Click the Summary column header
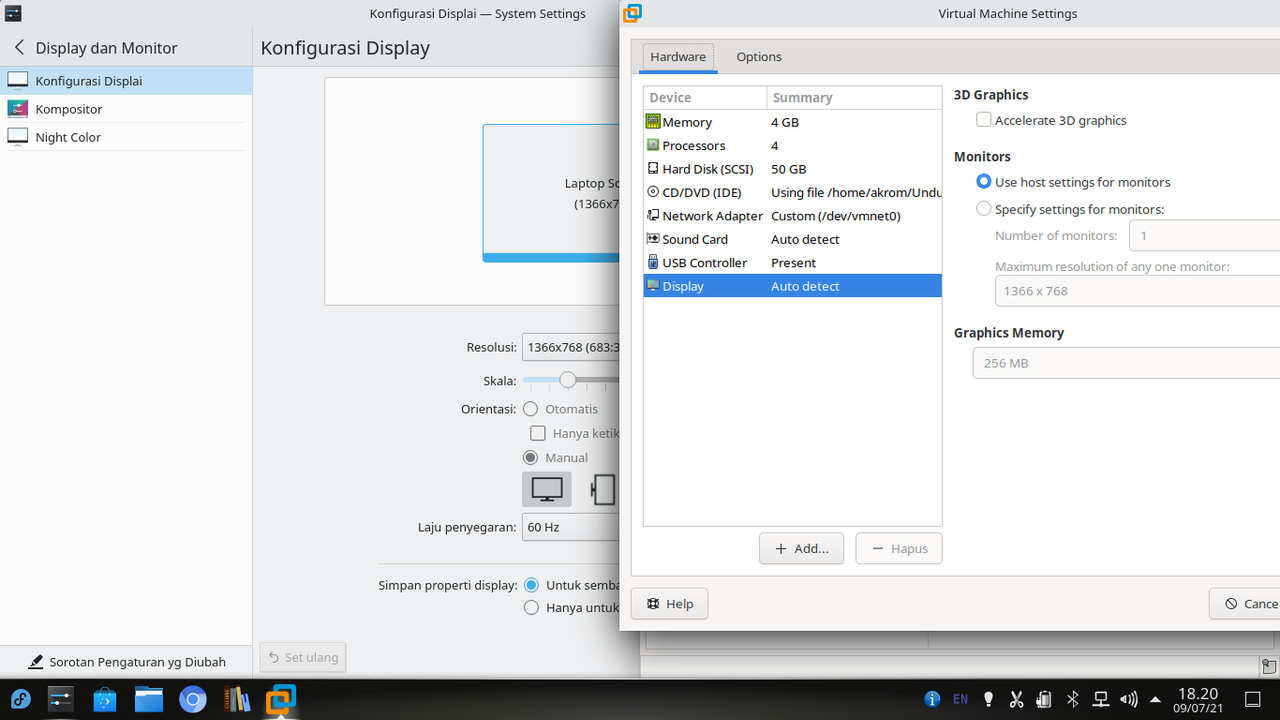This screenshot has width=1280, height=720. 854,98
